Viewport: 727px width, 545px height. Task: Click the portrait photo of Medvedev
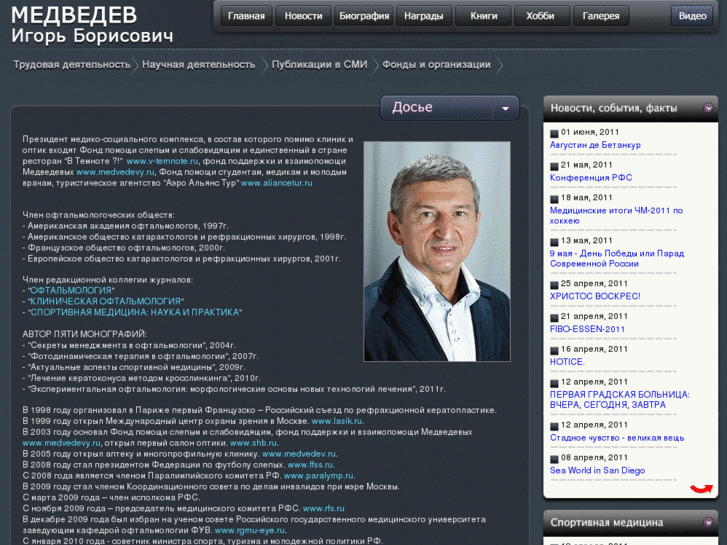click(437, 251)
